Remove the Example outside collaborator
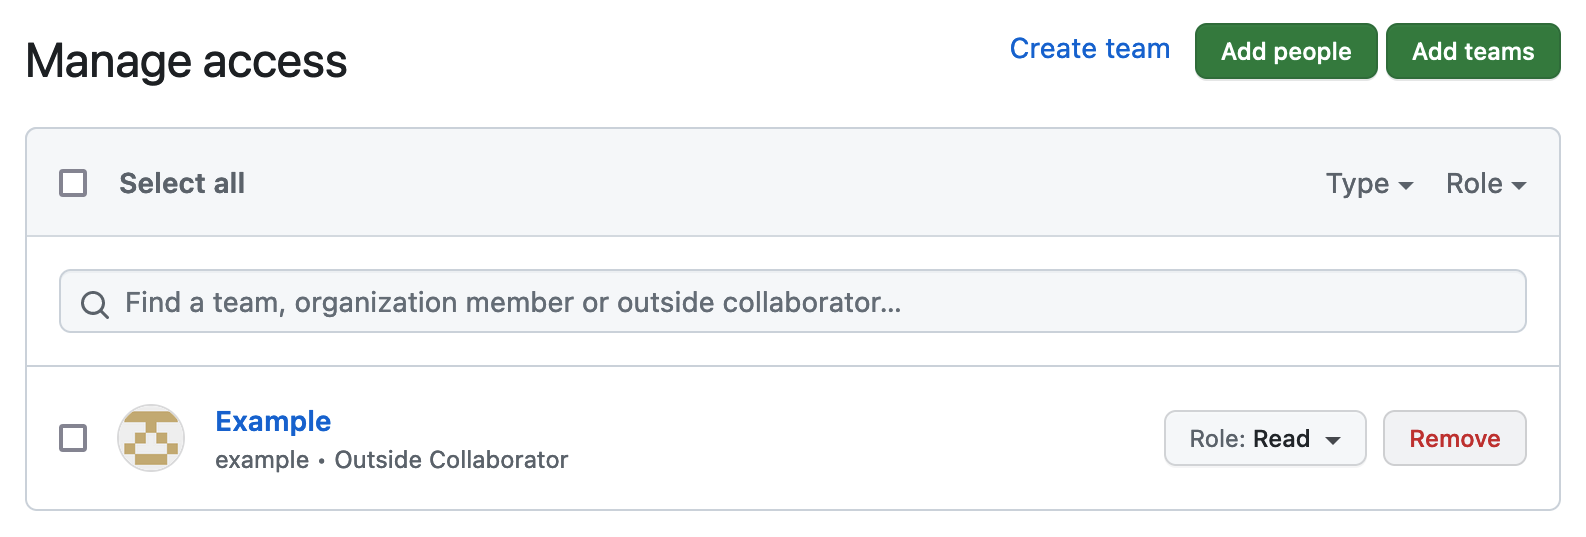The width and height of the screenshot is (1586, 537). pyautogui.click(x=1455, y=438)
